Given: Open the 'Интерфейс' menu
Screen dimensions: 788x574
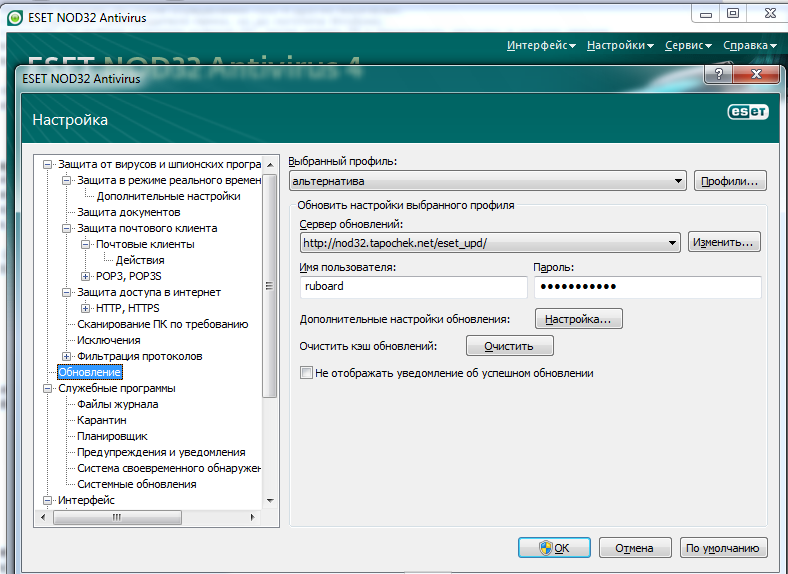Looking at the screenshot, I should [541, 45].
